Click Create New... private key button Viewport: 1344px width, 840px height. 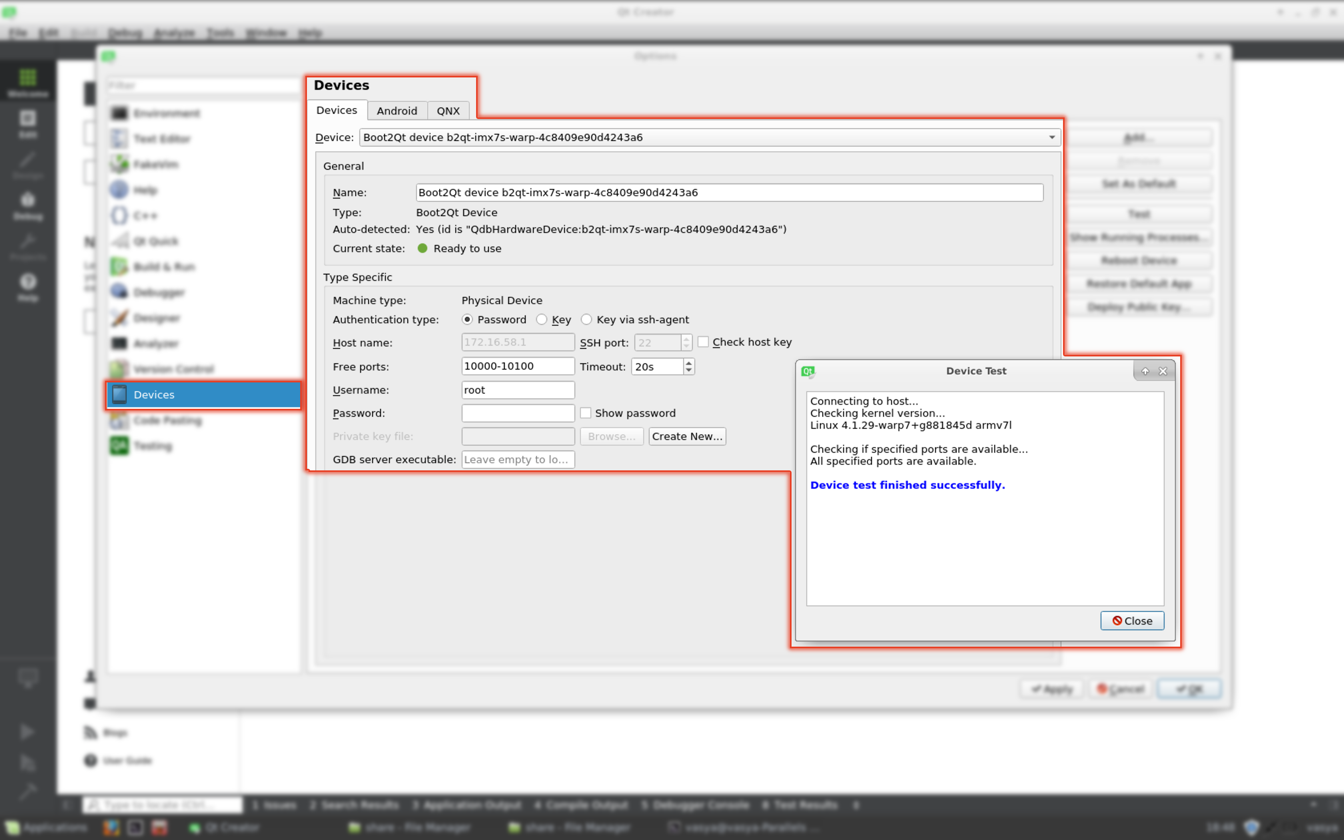click(x=687, y=436)
